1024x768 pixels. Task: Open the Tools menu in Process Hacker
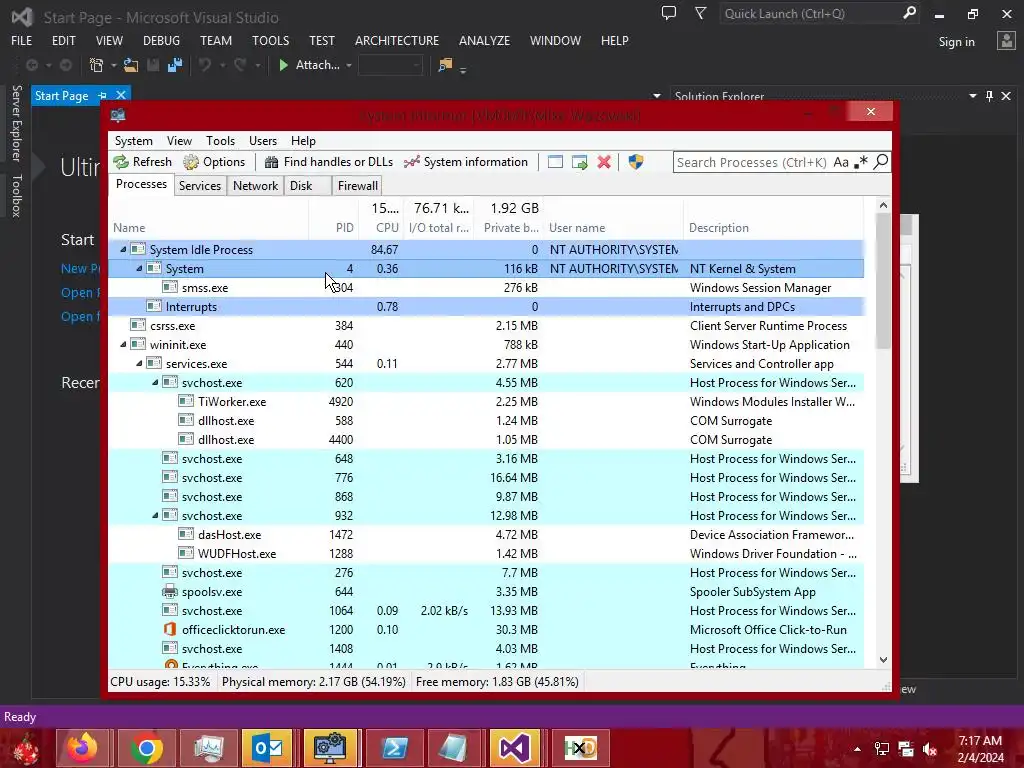[x=220, y=141]
